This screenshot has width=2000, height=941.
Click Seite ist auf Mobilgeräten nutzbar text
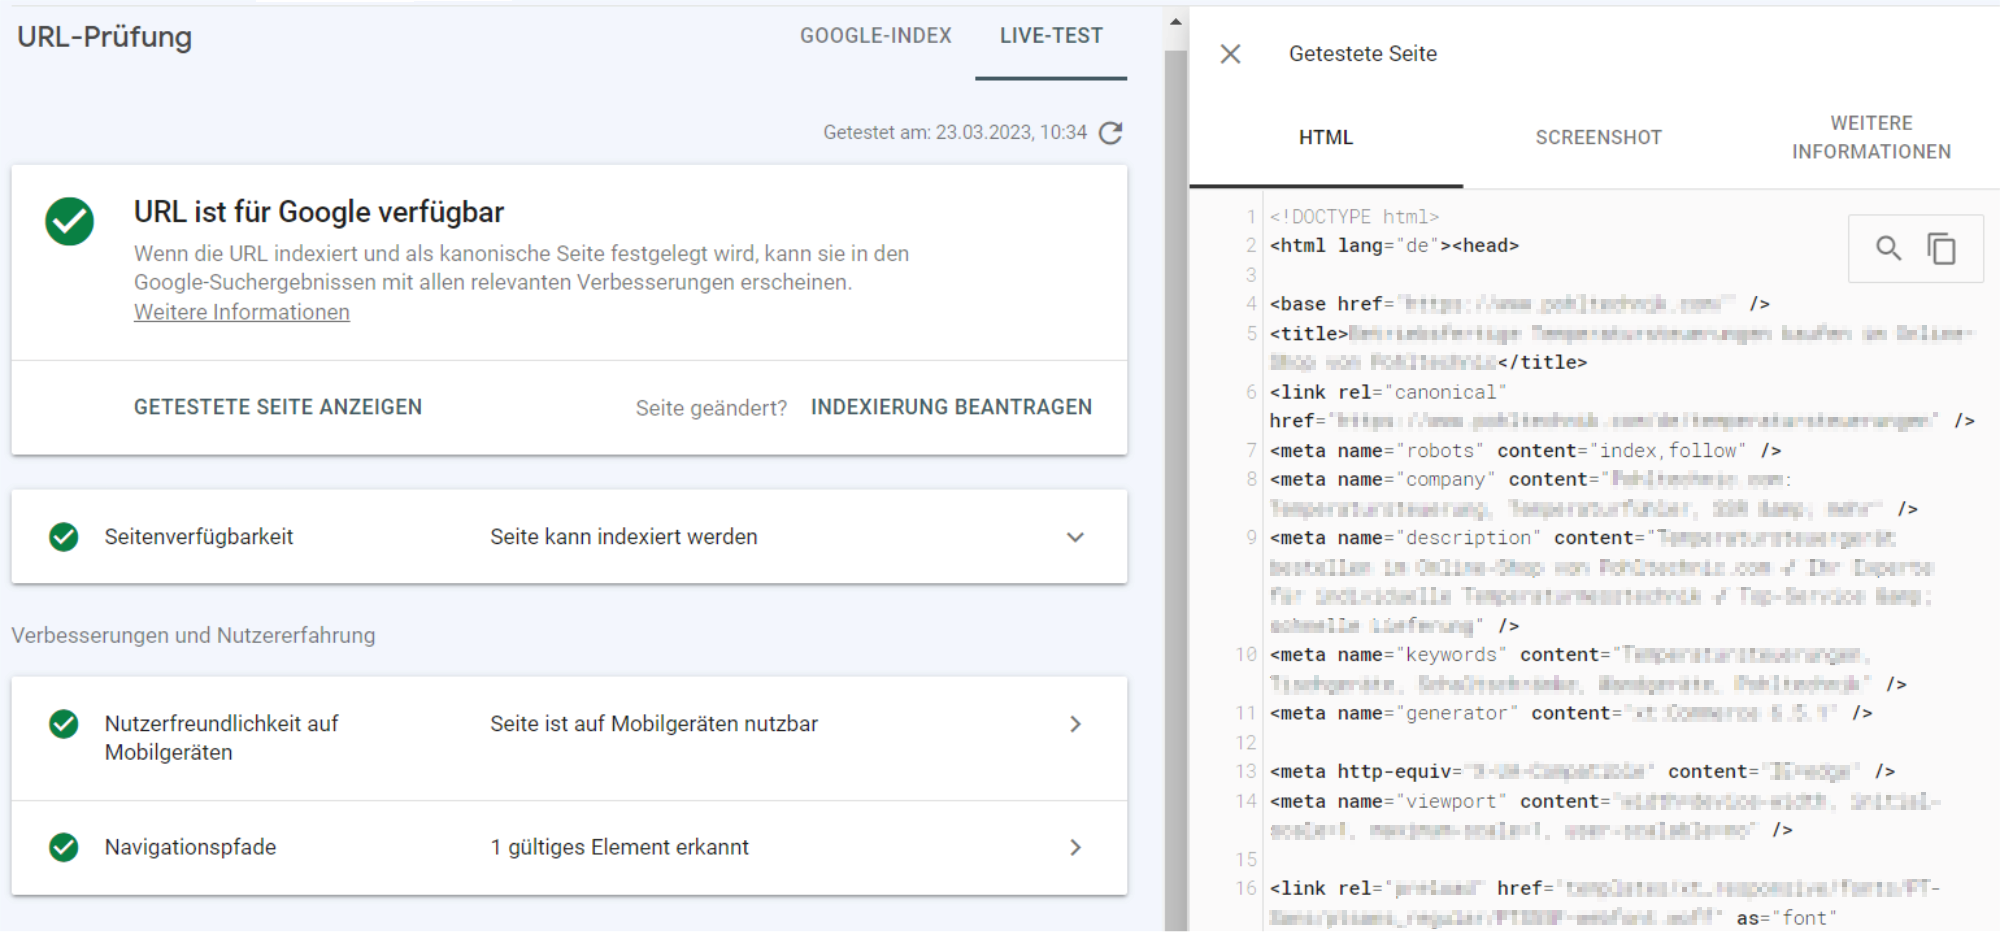point(654,724)
